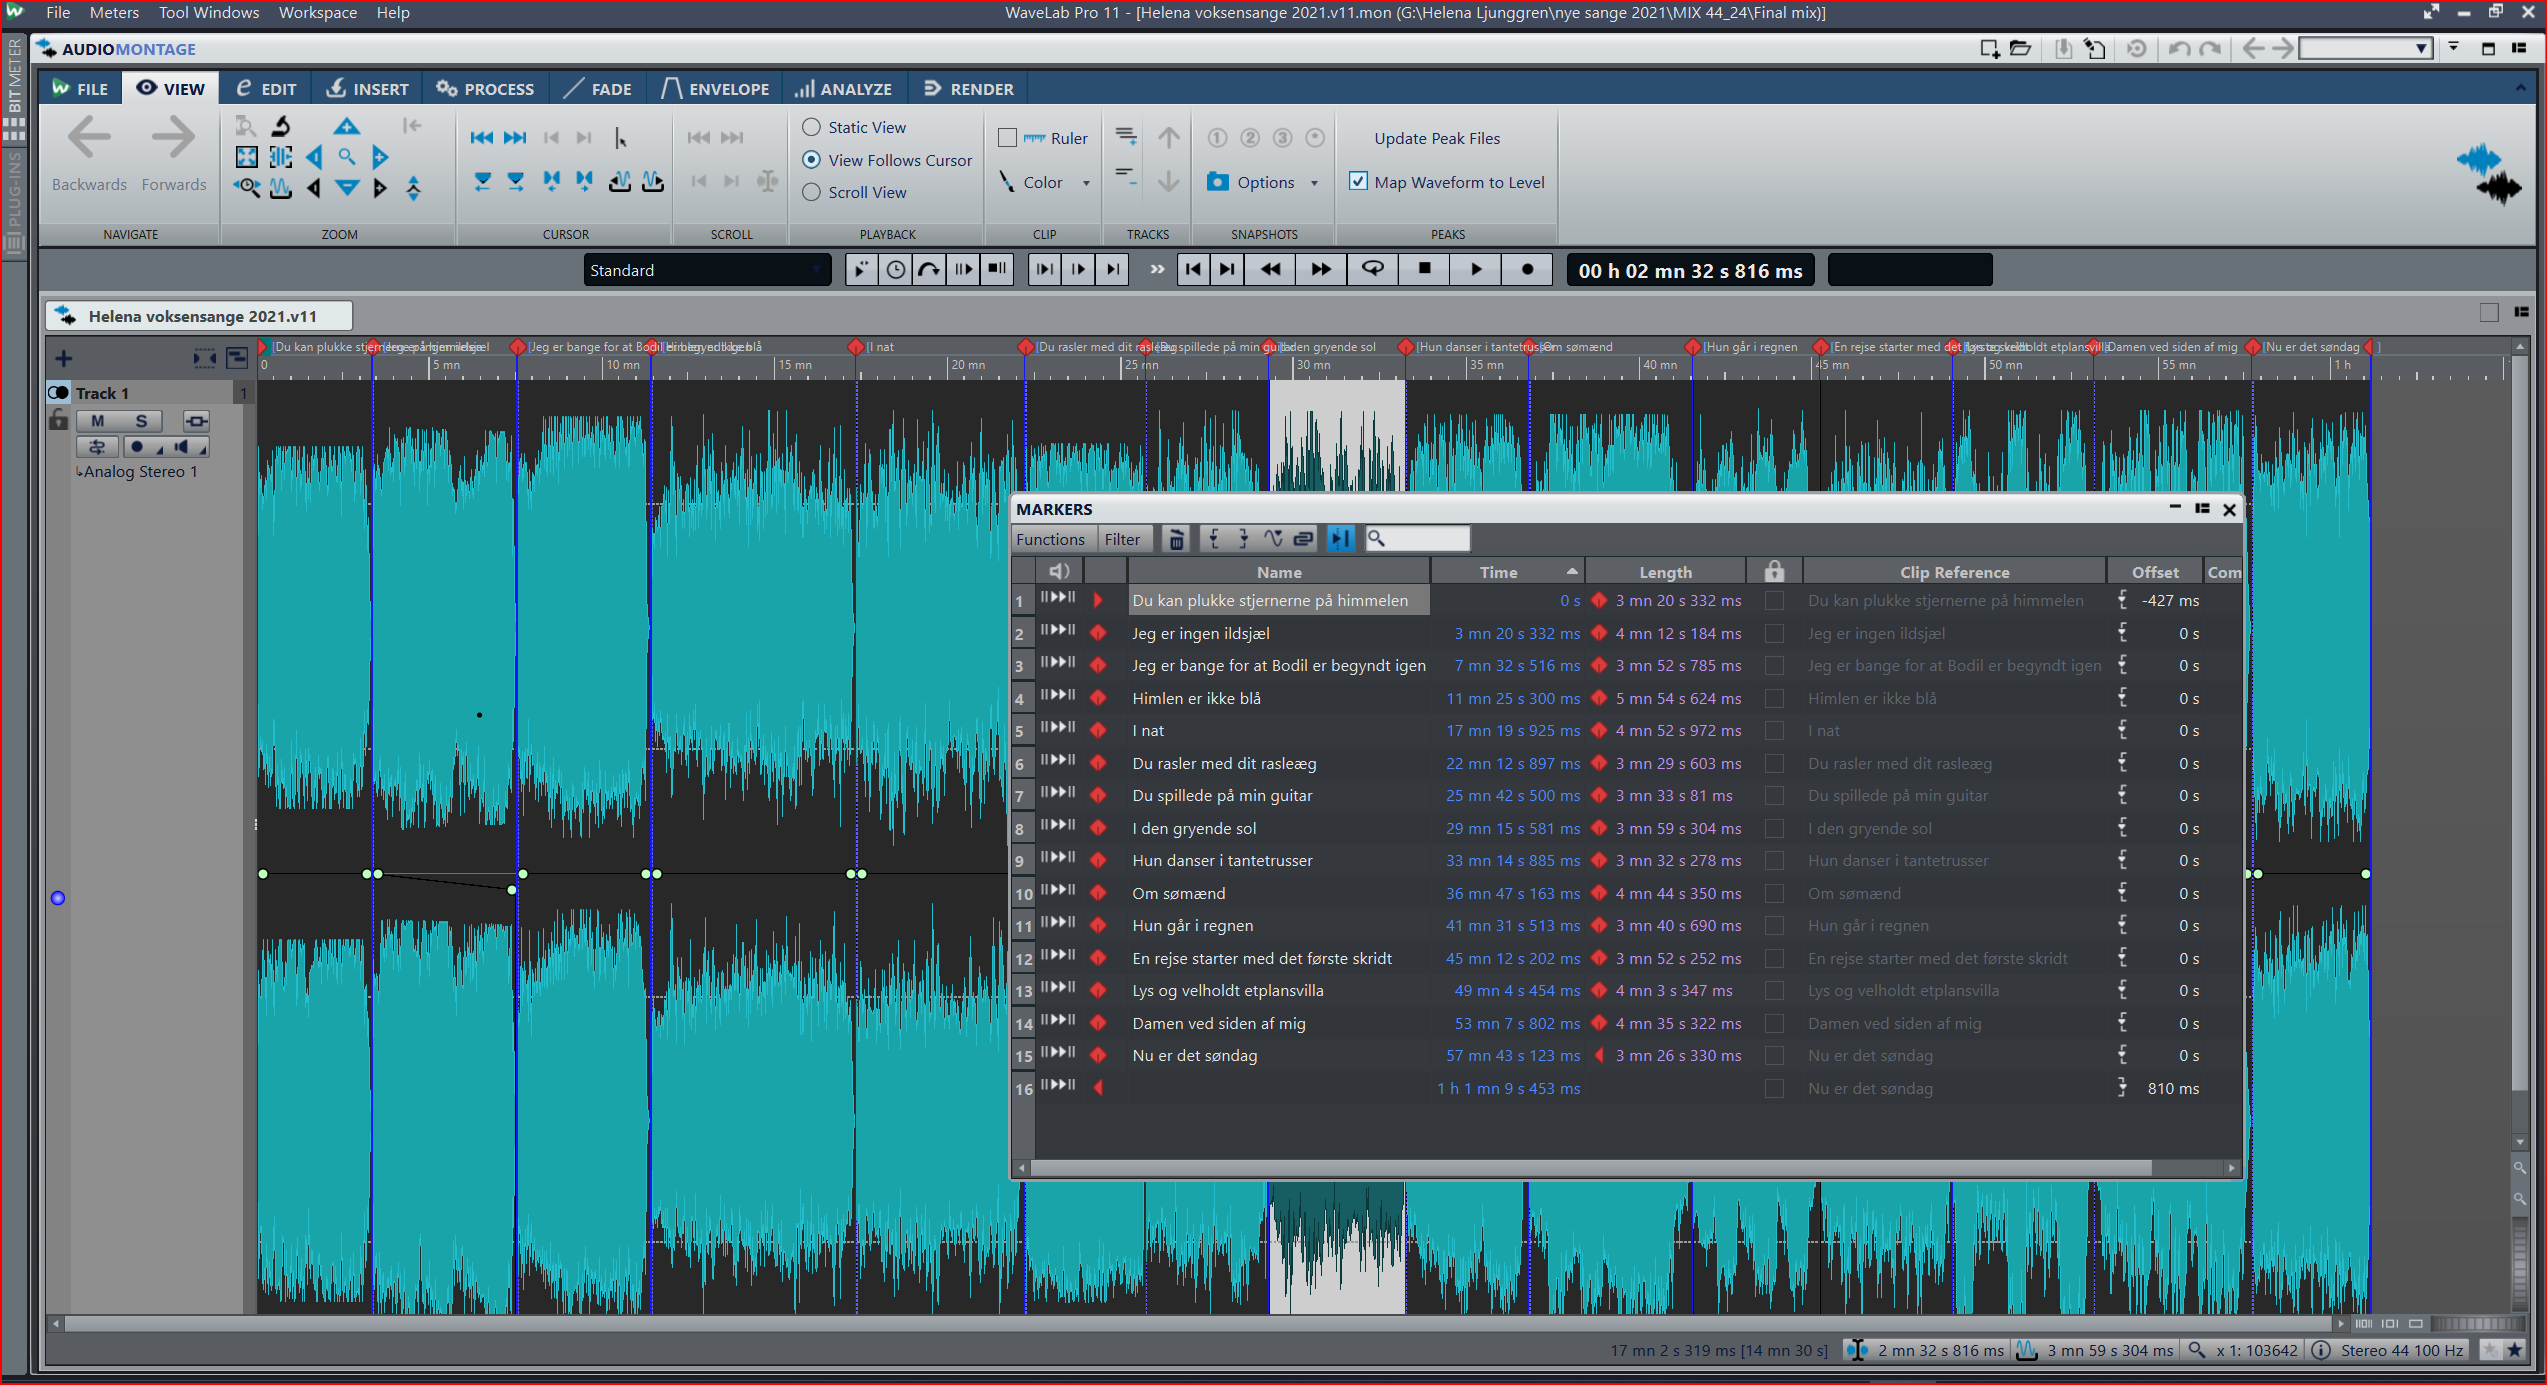Switch to the ENVELOPE ribbon tab
The height and width of the screenshot is (1385, 2547).
(716, 89)
